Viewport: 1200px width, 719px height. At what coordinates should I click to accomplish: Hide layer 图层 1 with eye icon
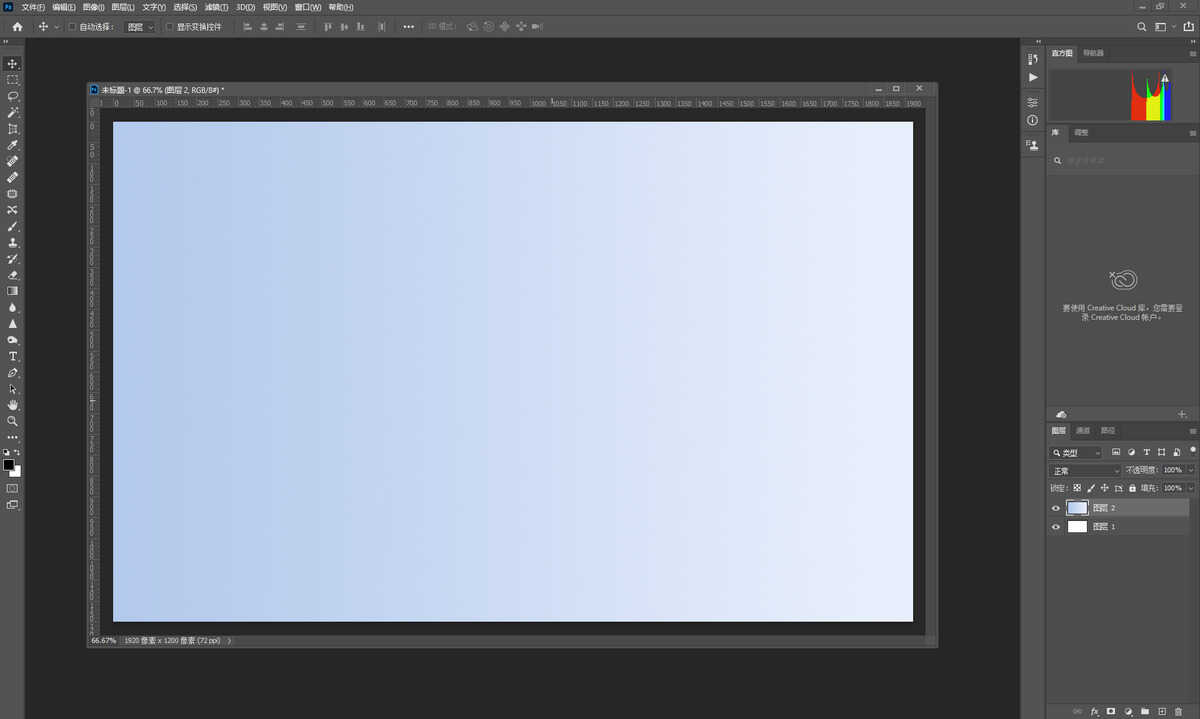1056,527
